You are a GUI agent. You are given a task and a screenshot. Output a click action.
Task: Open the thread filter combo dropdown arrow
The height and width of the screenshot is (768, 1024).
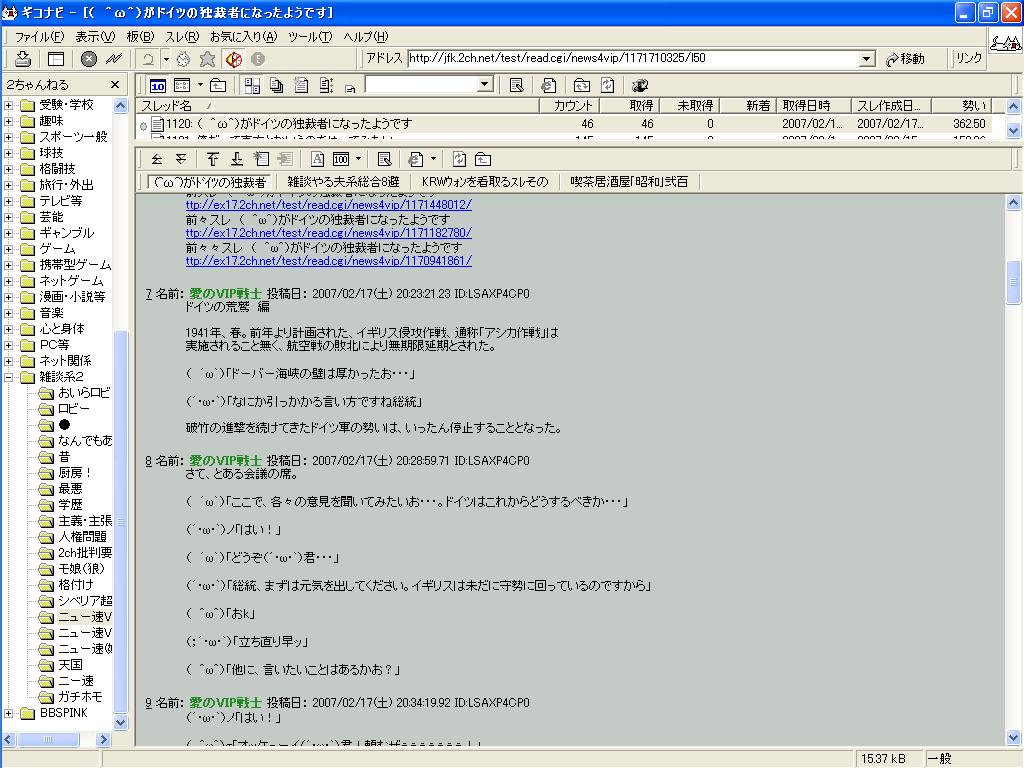[x=485, y=85]
